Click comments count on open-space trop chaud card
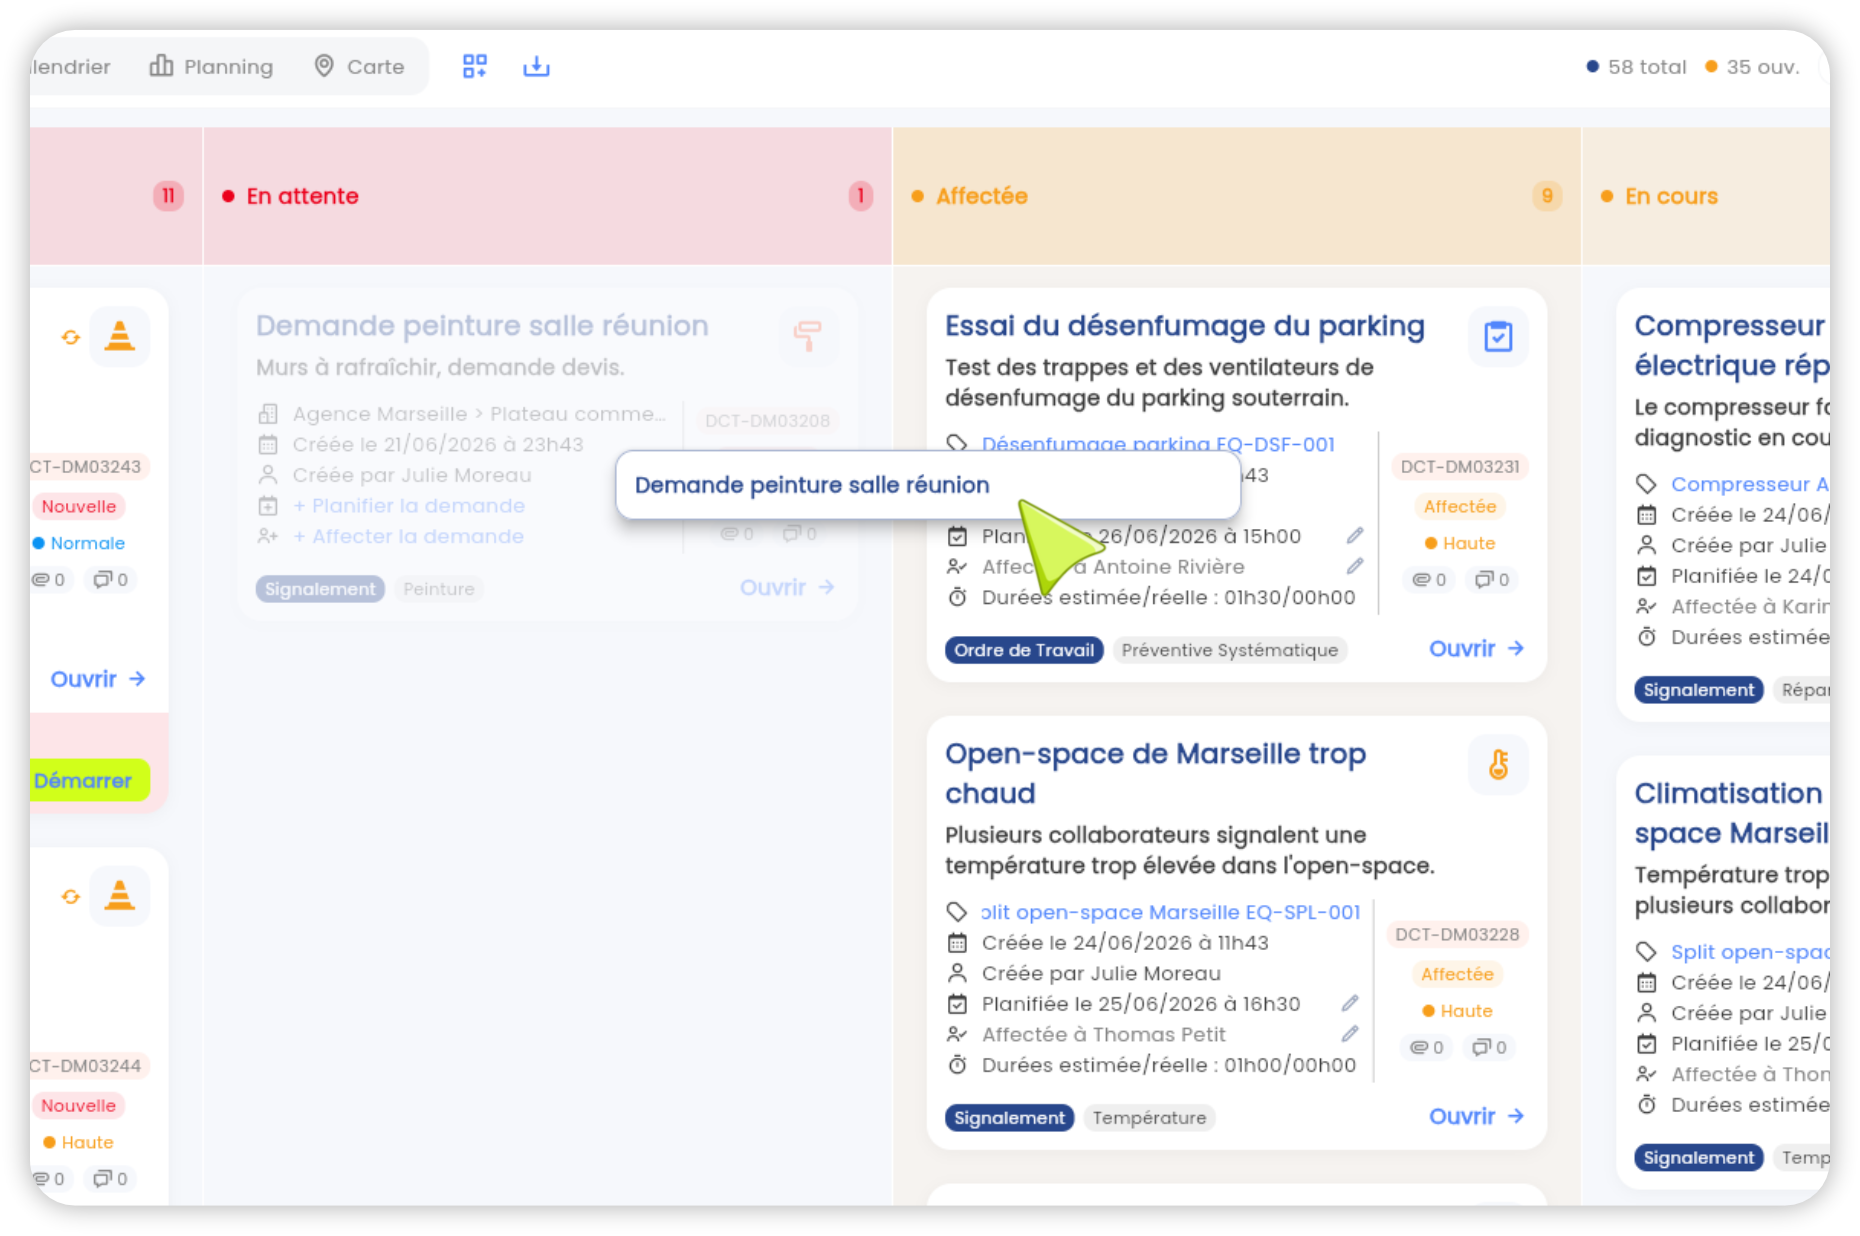 (x=1489, y=1048)
